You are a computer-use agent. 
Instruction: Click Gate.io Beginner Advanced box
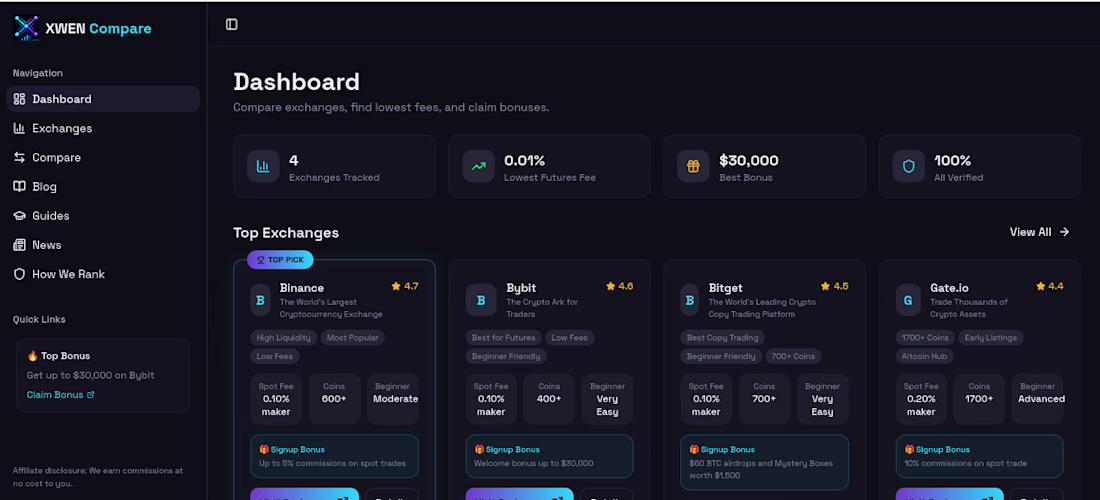pyautogui.click(x=1038, y=399)
